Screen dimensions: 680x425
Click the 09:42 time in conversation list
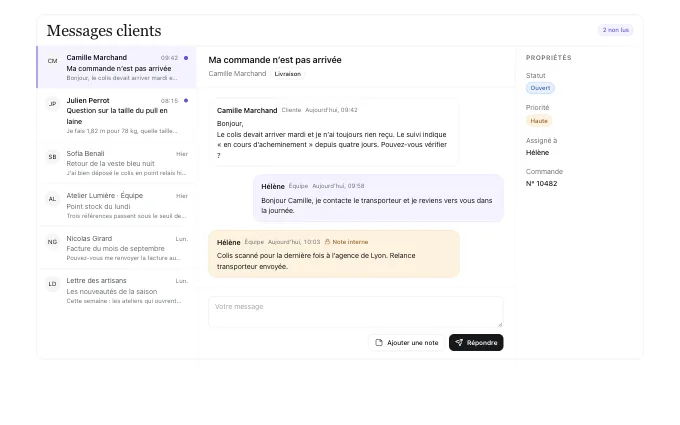[169, 58]
